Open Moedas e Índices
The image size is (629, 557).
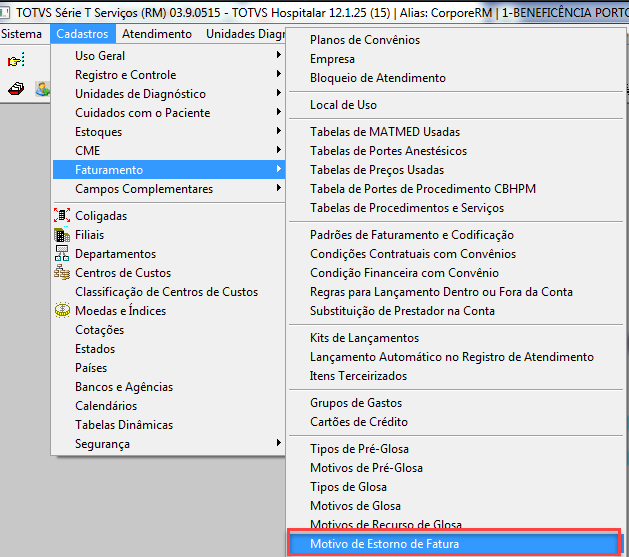pos(168,311)
